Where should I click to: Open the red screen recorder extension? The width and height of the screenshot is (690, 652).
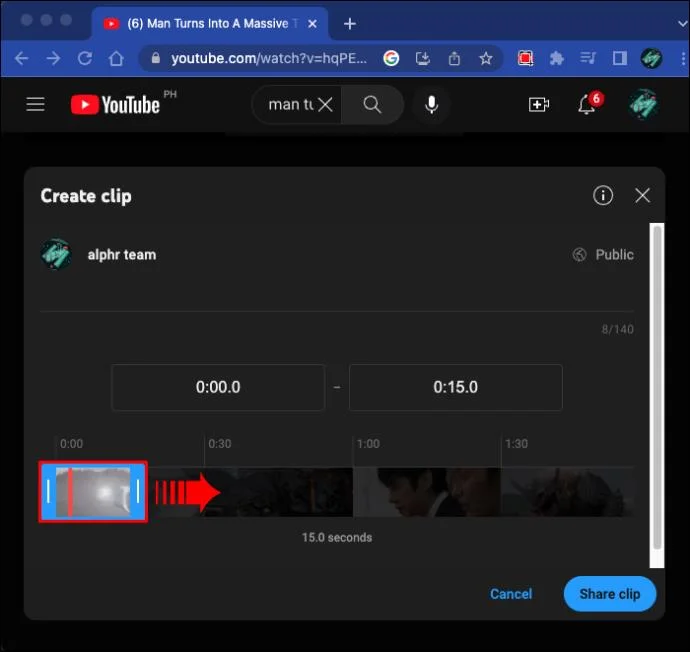click(x=525, y=58)
